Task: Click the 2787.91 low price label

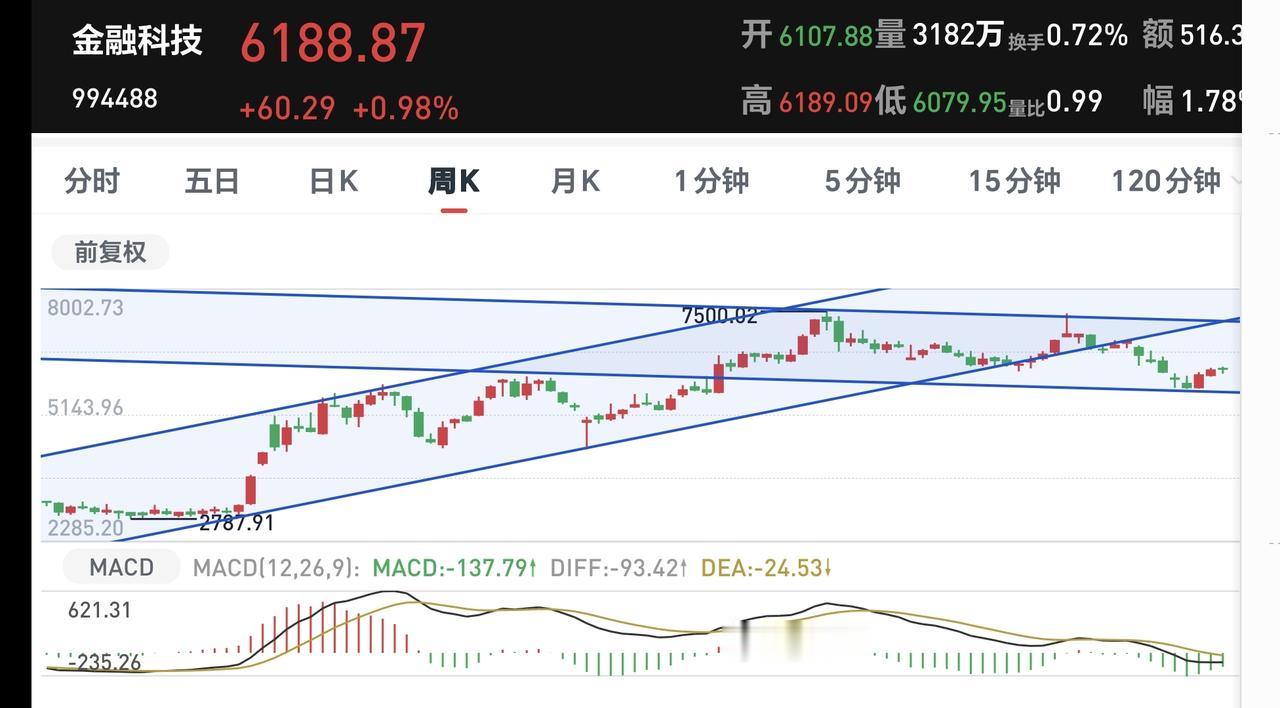Action: click(236, 522)
